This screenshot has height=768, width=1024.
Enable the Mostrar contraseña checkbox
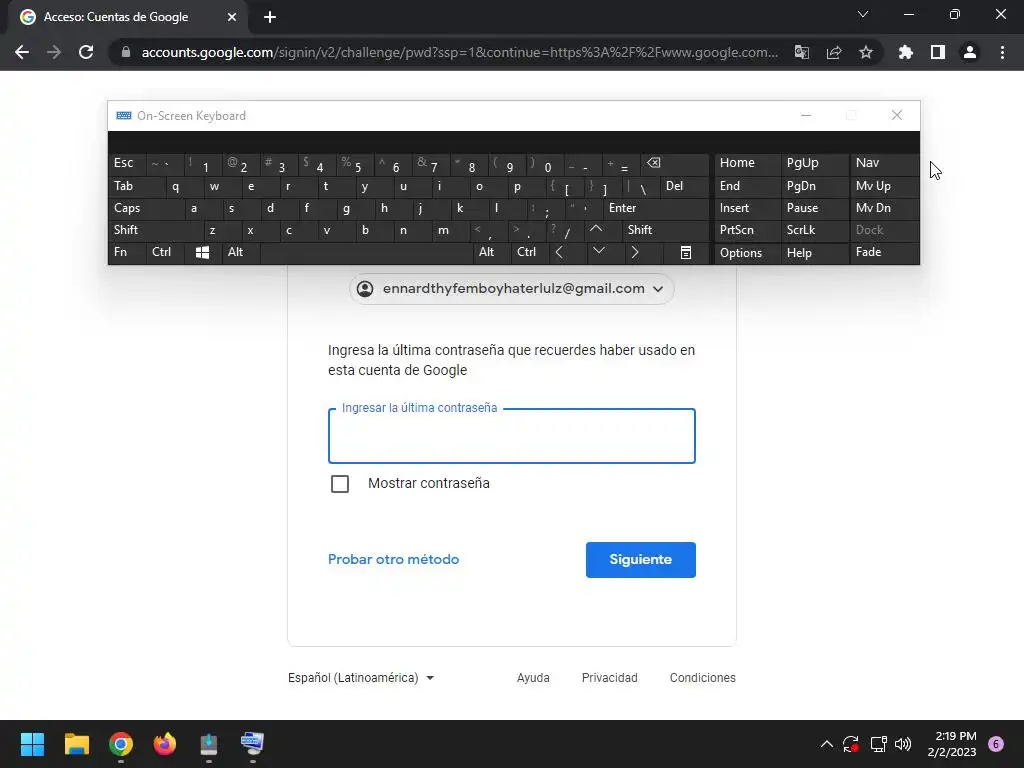coord(340,484)
